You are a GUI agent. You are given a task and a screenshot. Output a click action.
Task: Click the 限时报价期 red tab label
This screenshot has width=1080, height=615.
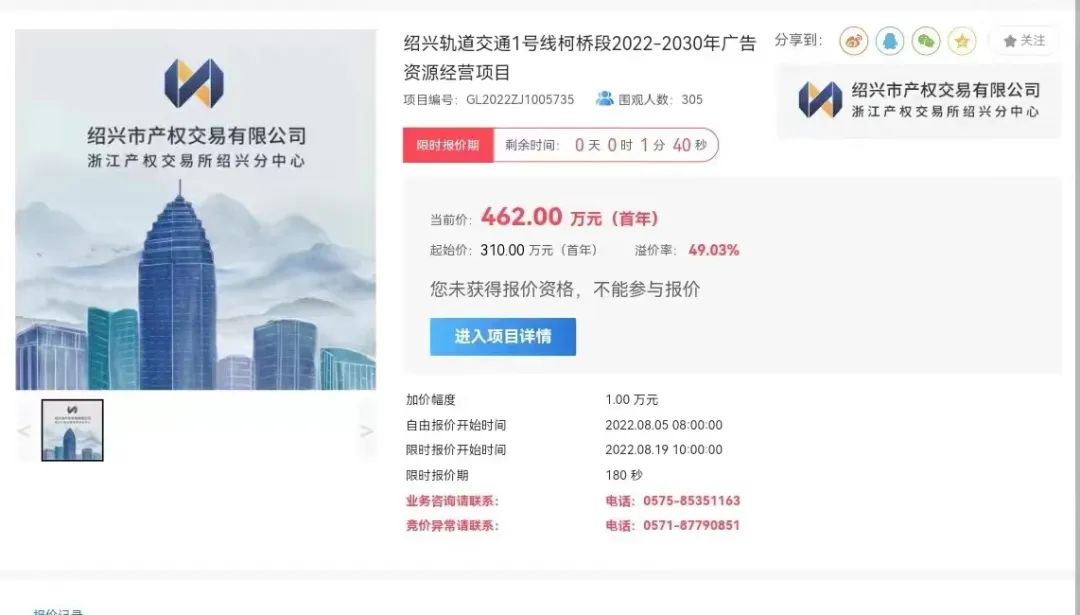coord(448,145)
